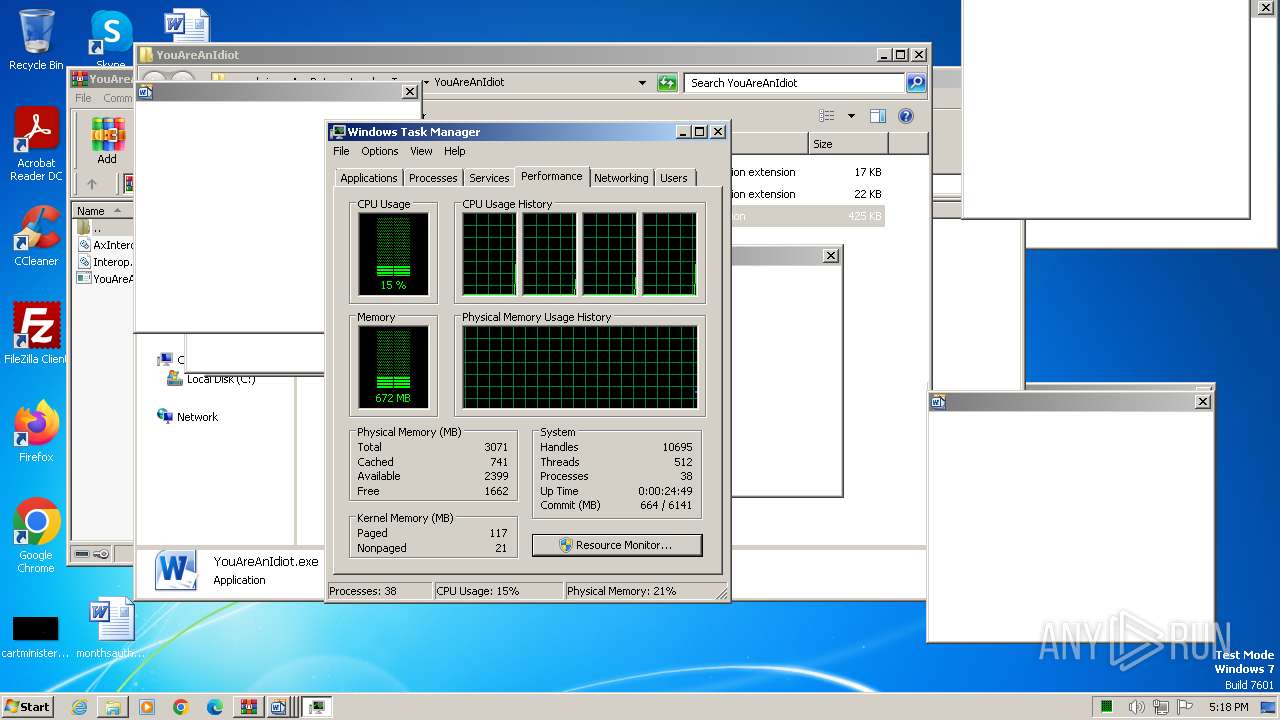Open Task Manager Help menu
The image size is (1280, 720).
pos(454,151)
